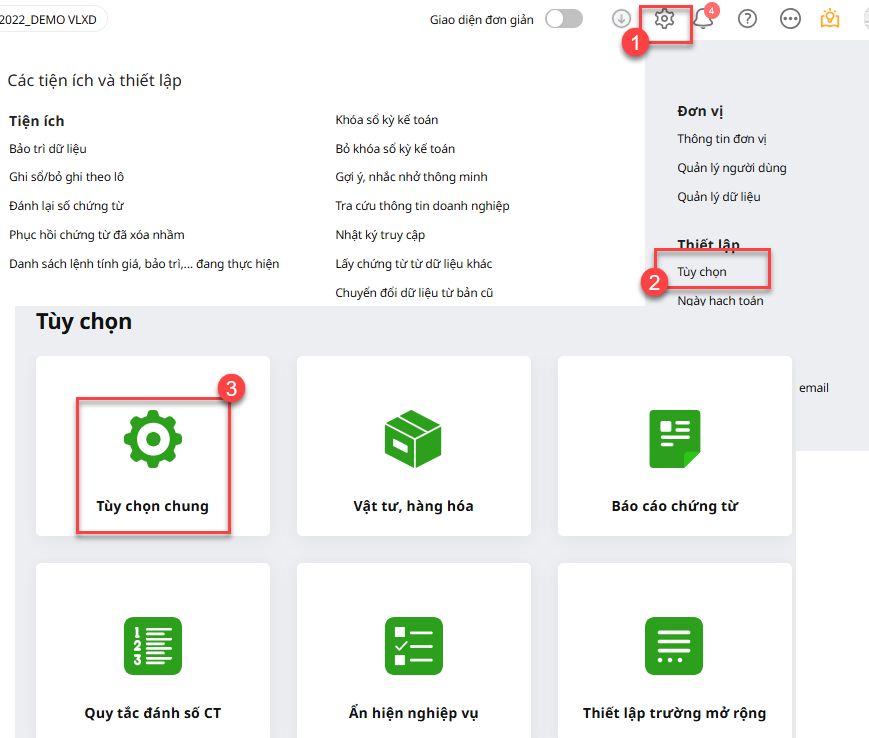The image size is (869, 738).
Task: Open Thông tin đơn vị menu item
Action: pyautogui.click(x=721, y=139)
